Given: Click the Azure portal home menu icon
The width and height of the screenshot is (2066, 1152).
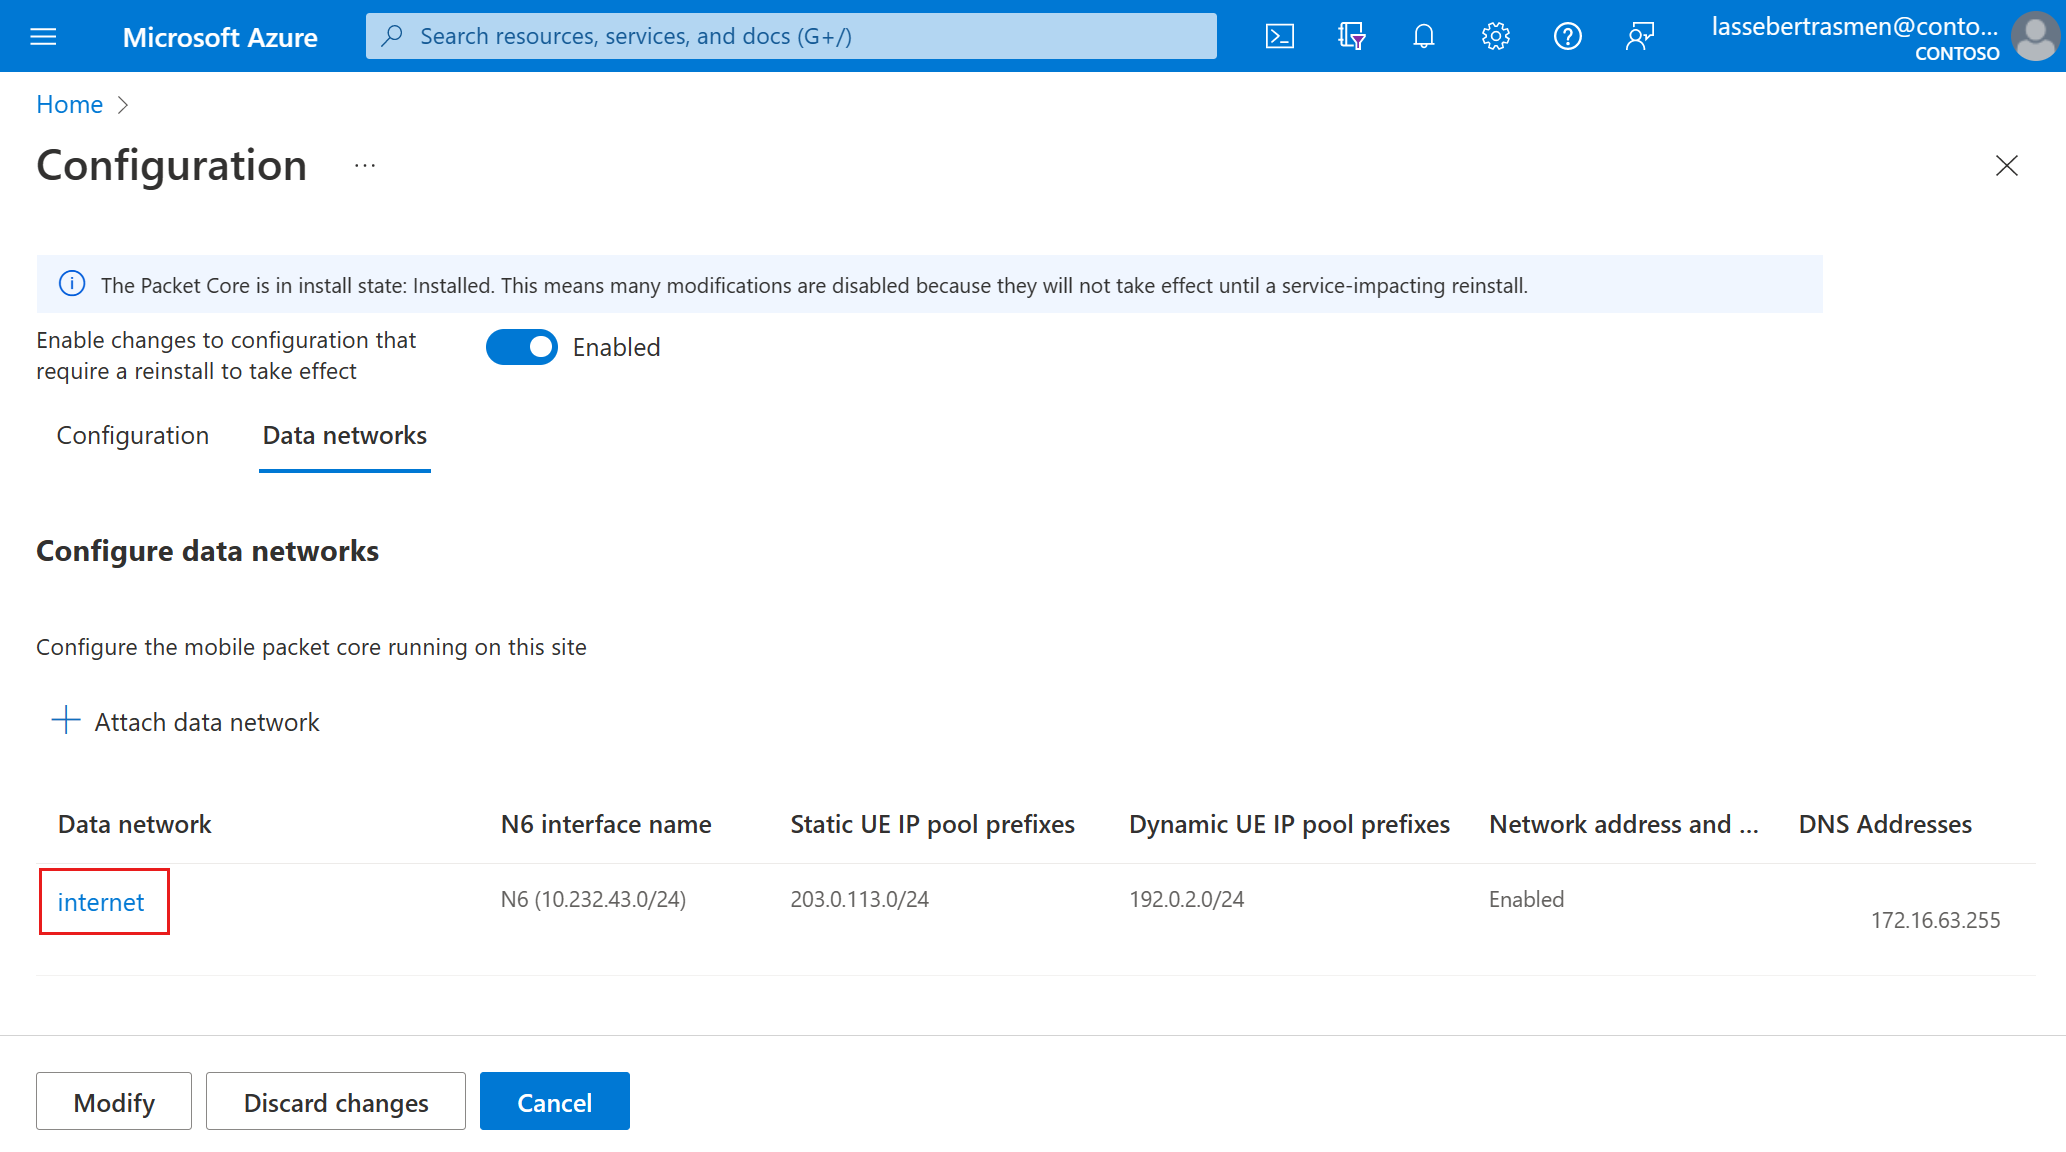Looking at the screenshot, I should click(43, 37).
